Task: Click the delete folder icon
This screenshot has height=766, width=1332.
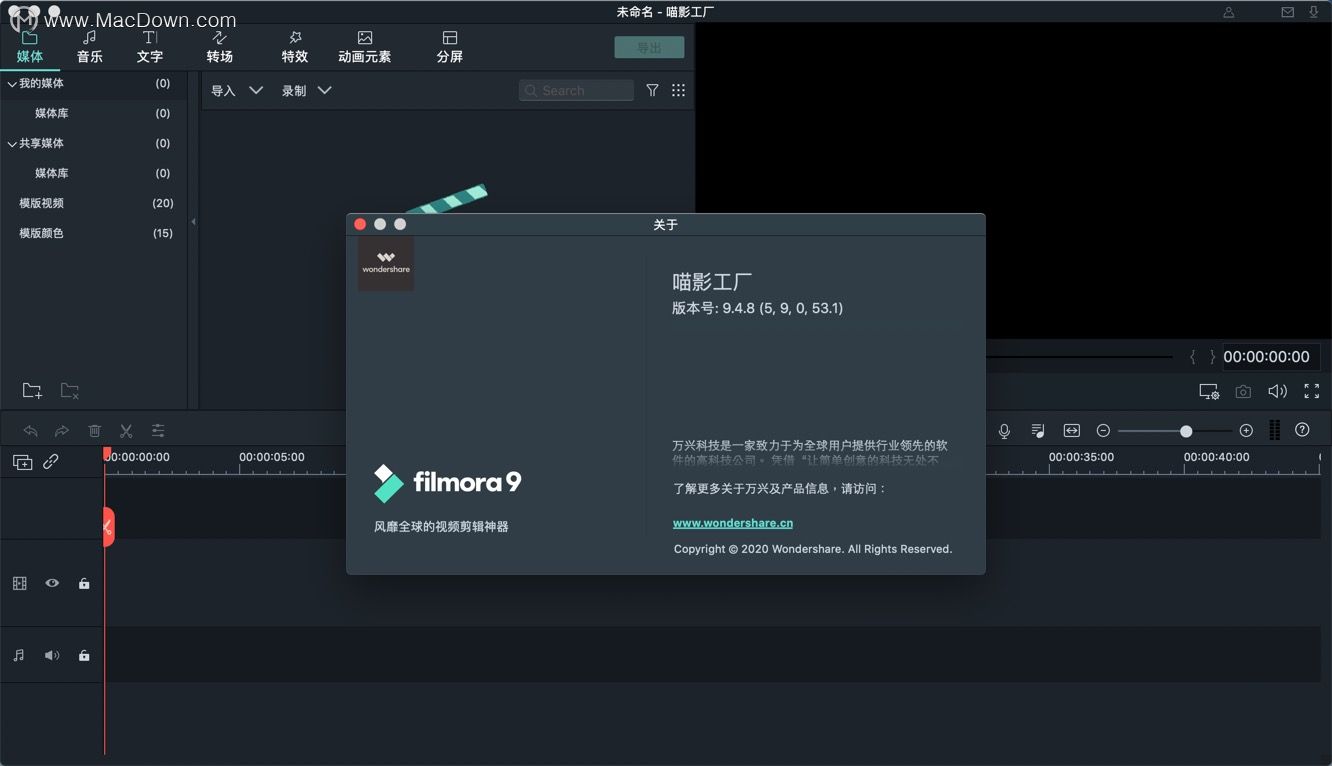Action: click(x=69, y=390)
